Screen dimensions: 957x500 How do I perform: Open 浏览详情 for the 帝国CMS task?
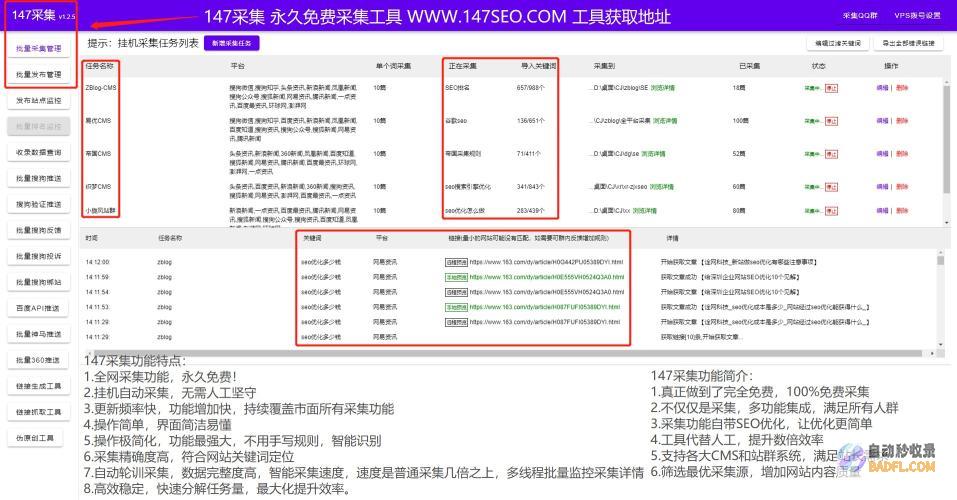[653, 154]
